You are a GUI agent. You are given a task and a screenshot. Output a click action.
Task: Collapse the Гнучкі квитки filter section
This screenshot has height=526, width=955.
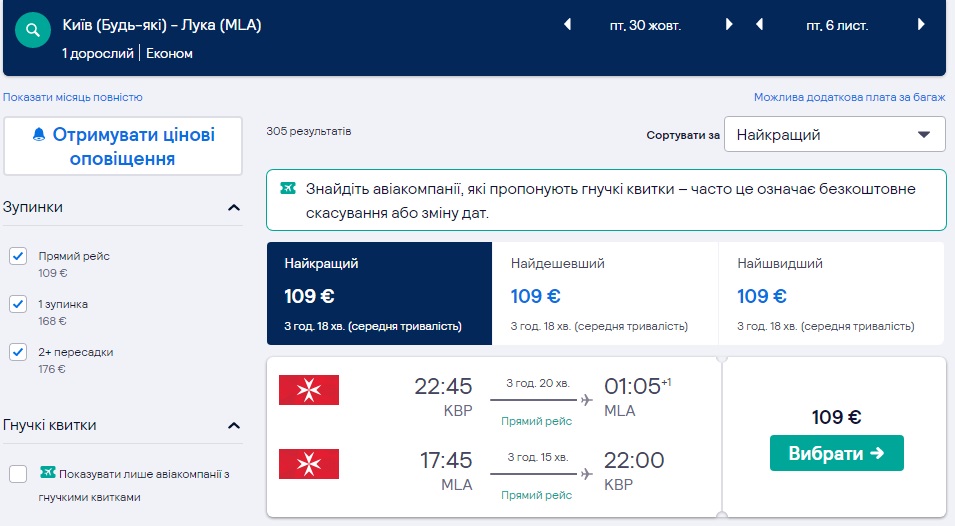234,426
